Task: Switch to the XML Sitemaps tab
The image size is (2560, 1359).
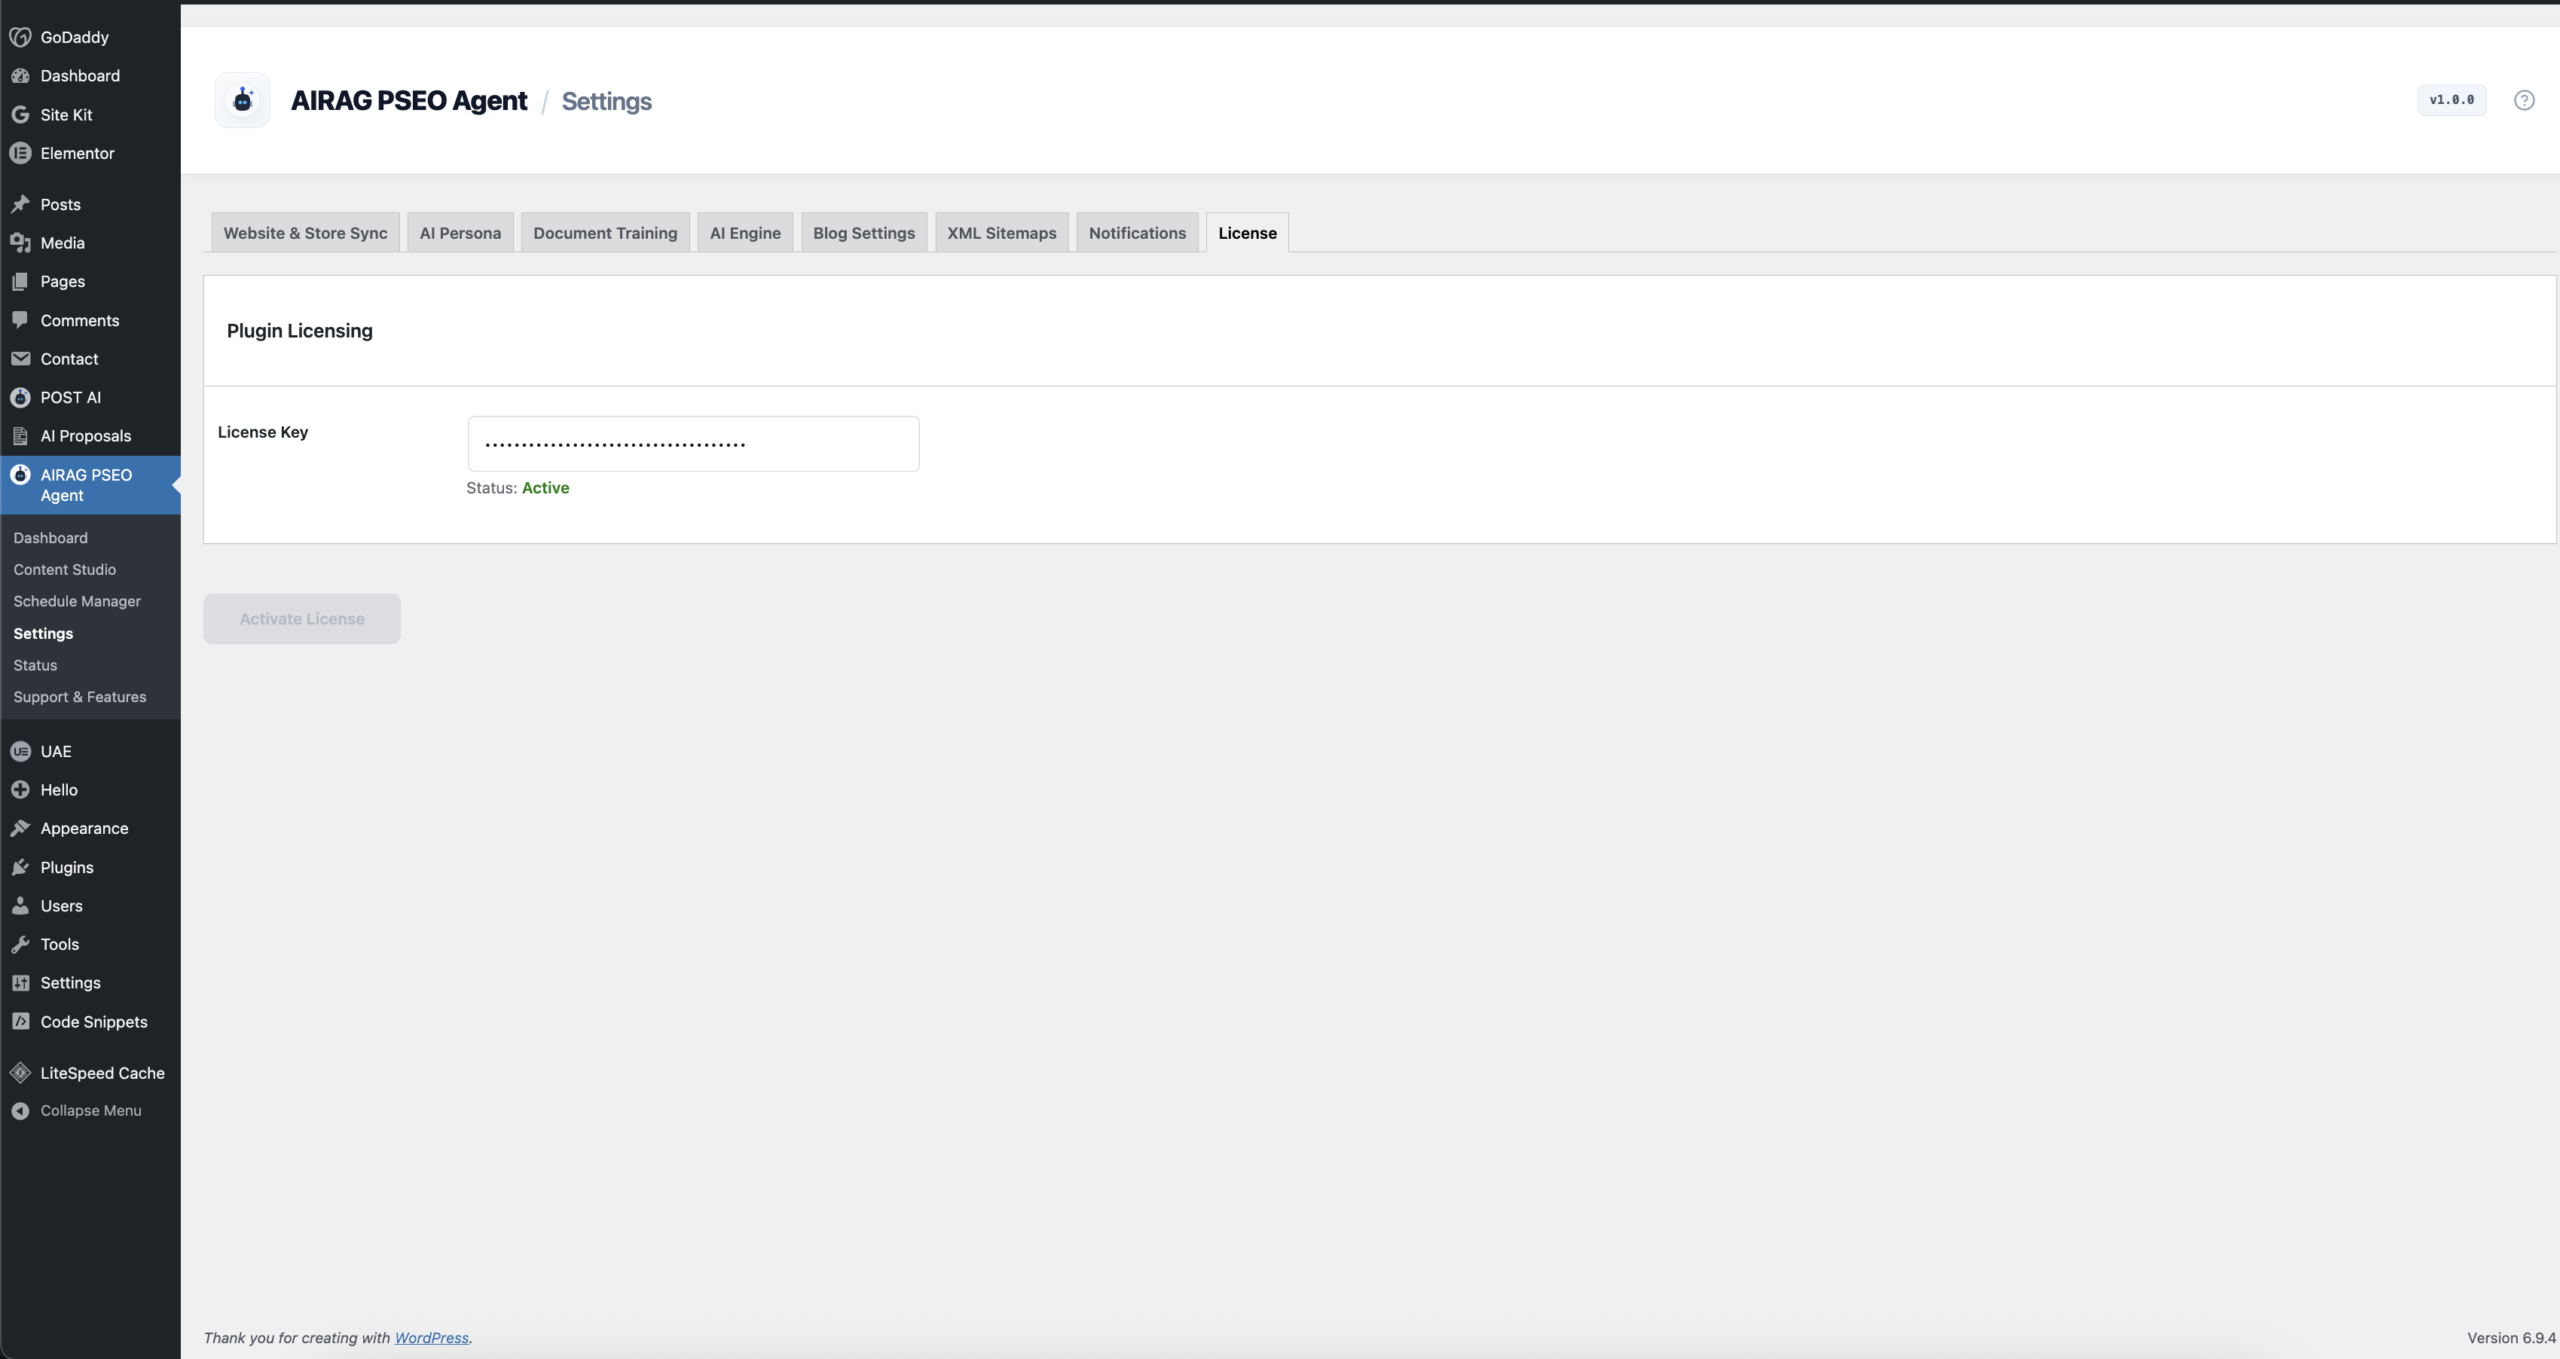Action: (x=1002, y=233)
